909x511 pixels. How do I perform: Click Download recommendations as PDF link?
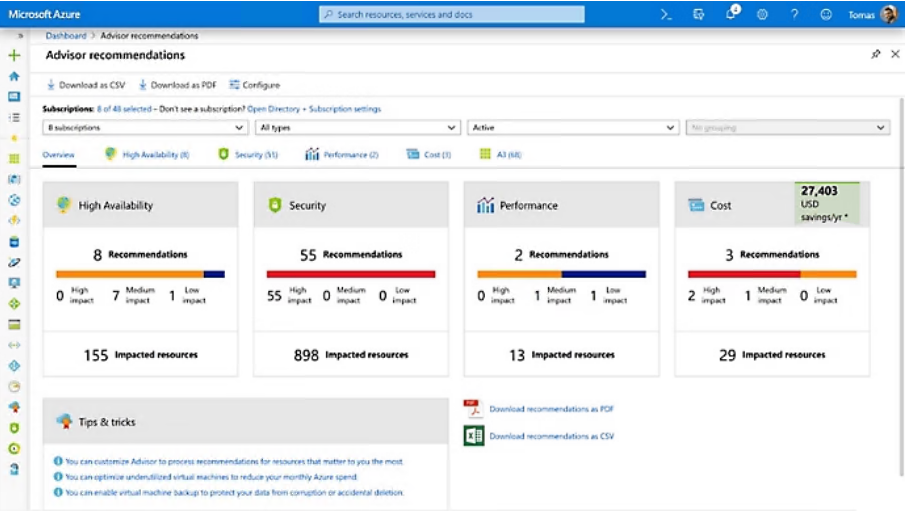coord(551,409)
